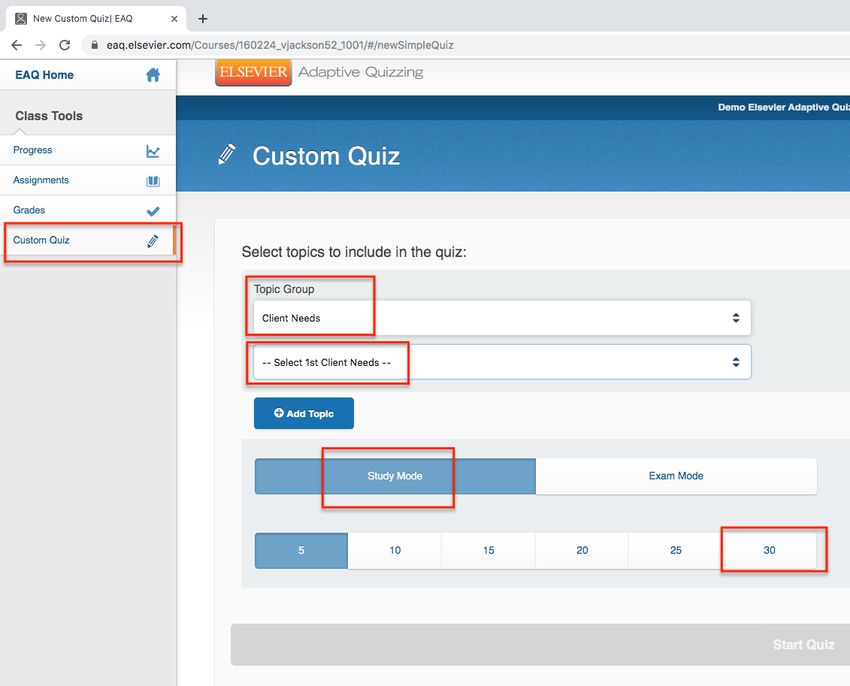Image resolution: width=850 pixels, height=686 pixels.
Task: Click the Grades checkmark icon
Action: click(x=153, y=211)
